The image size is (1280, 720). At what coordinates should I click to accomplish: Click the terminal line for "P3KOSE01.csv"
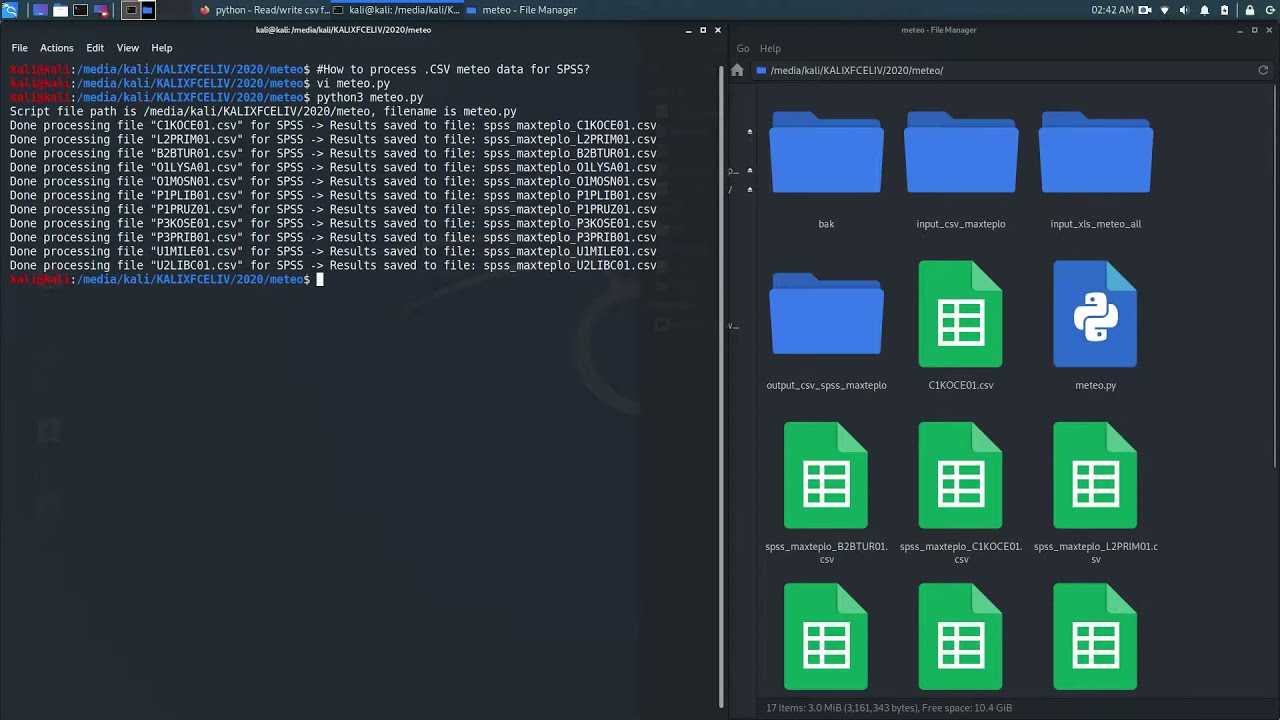point(333,224)
